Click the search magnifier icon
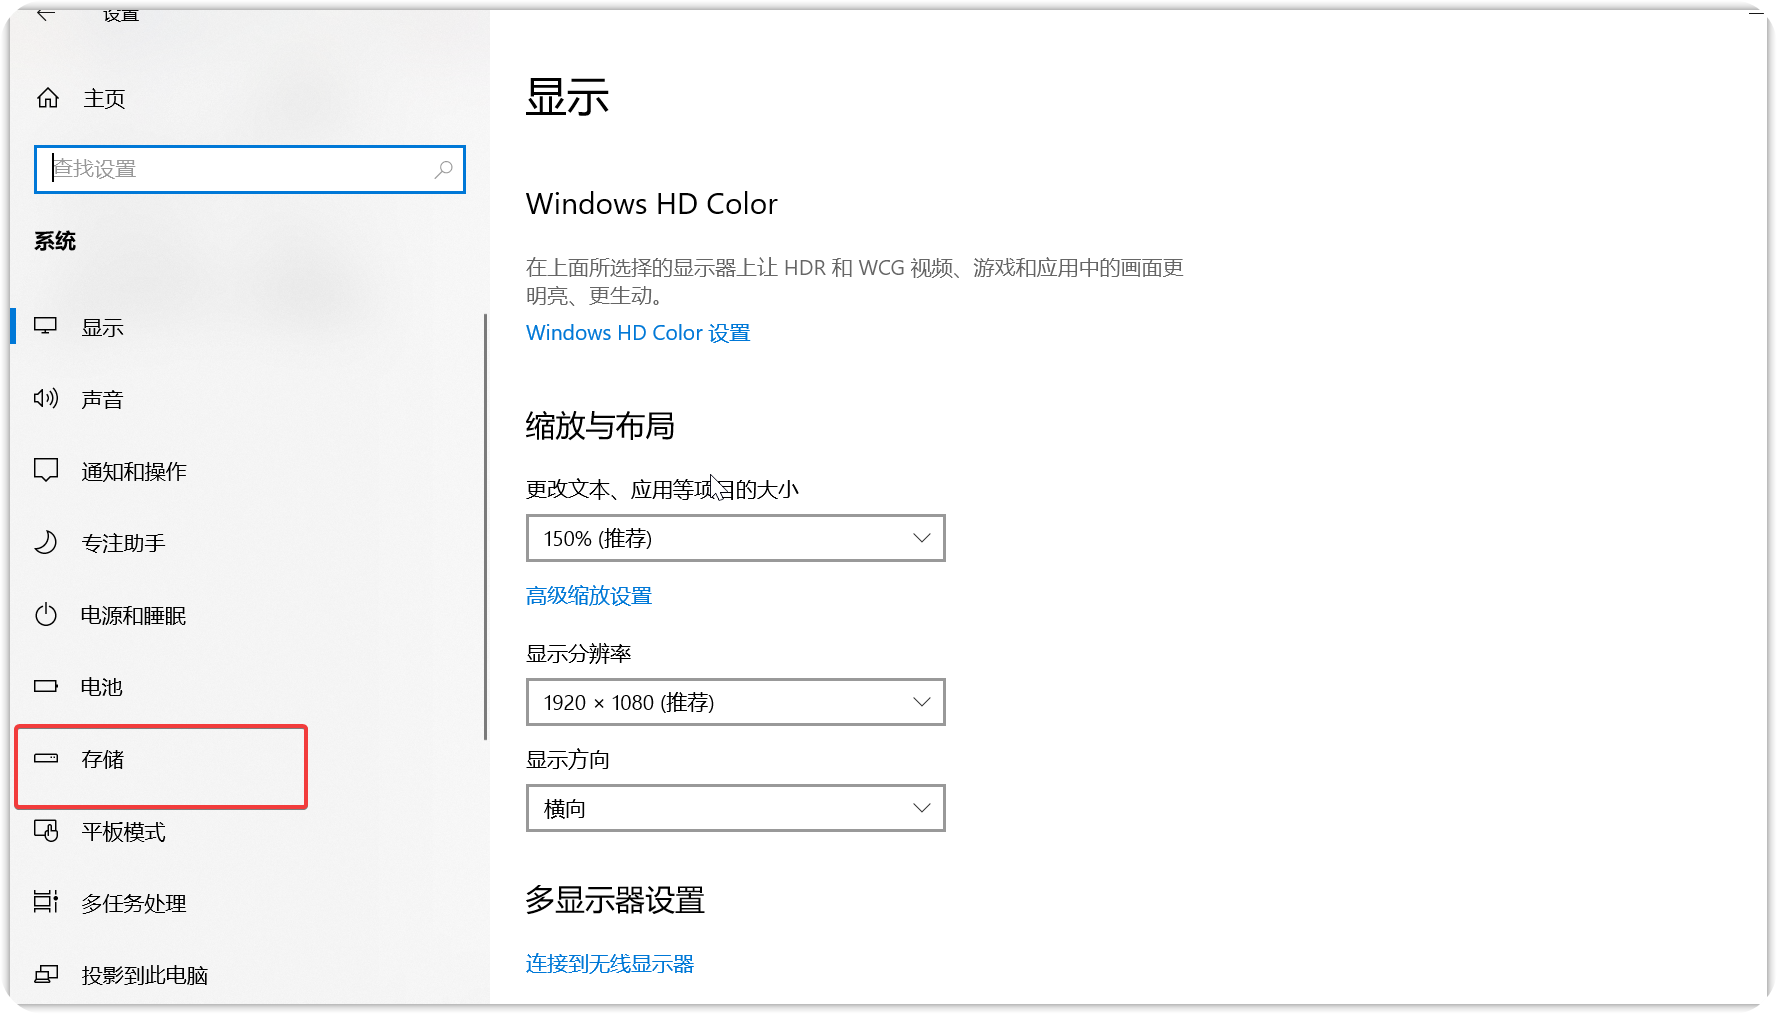This screenshot has height=1014, width=1777. (443, 169)
